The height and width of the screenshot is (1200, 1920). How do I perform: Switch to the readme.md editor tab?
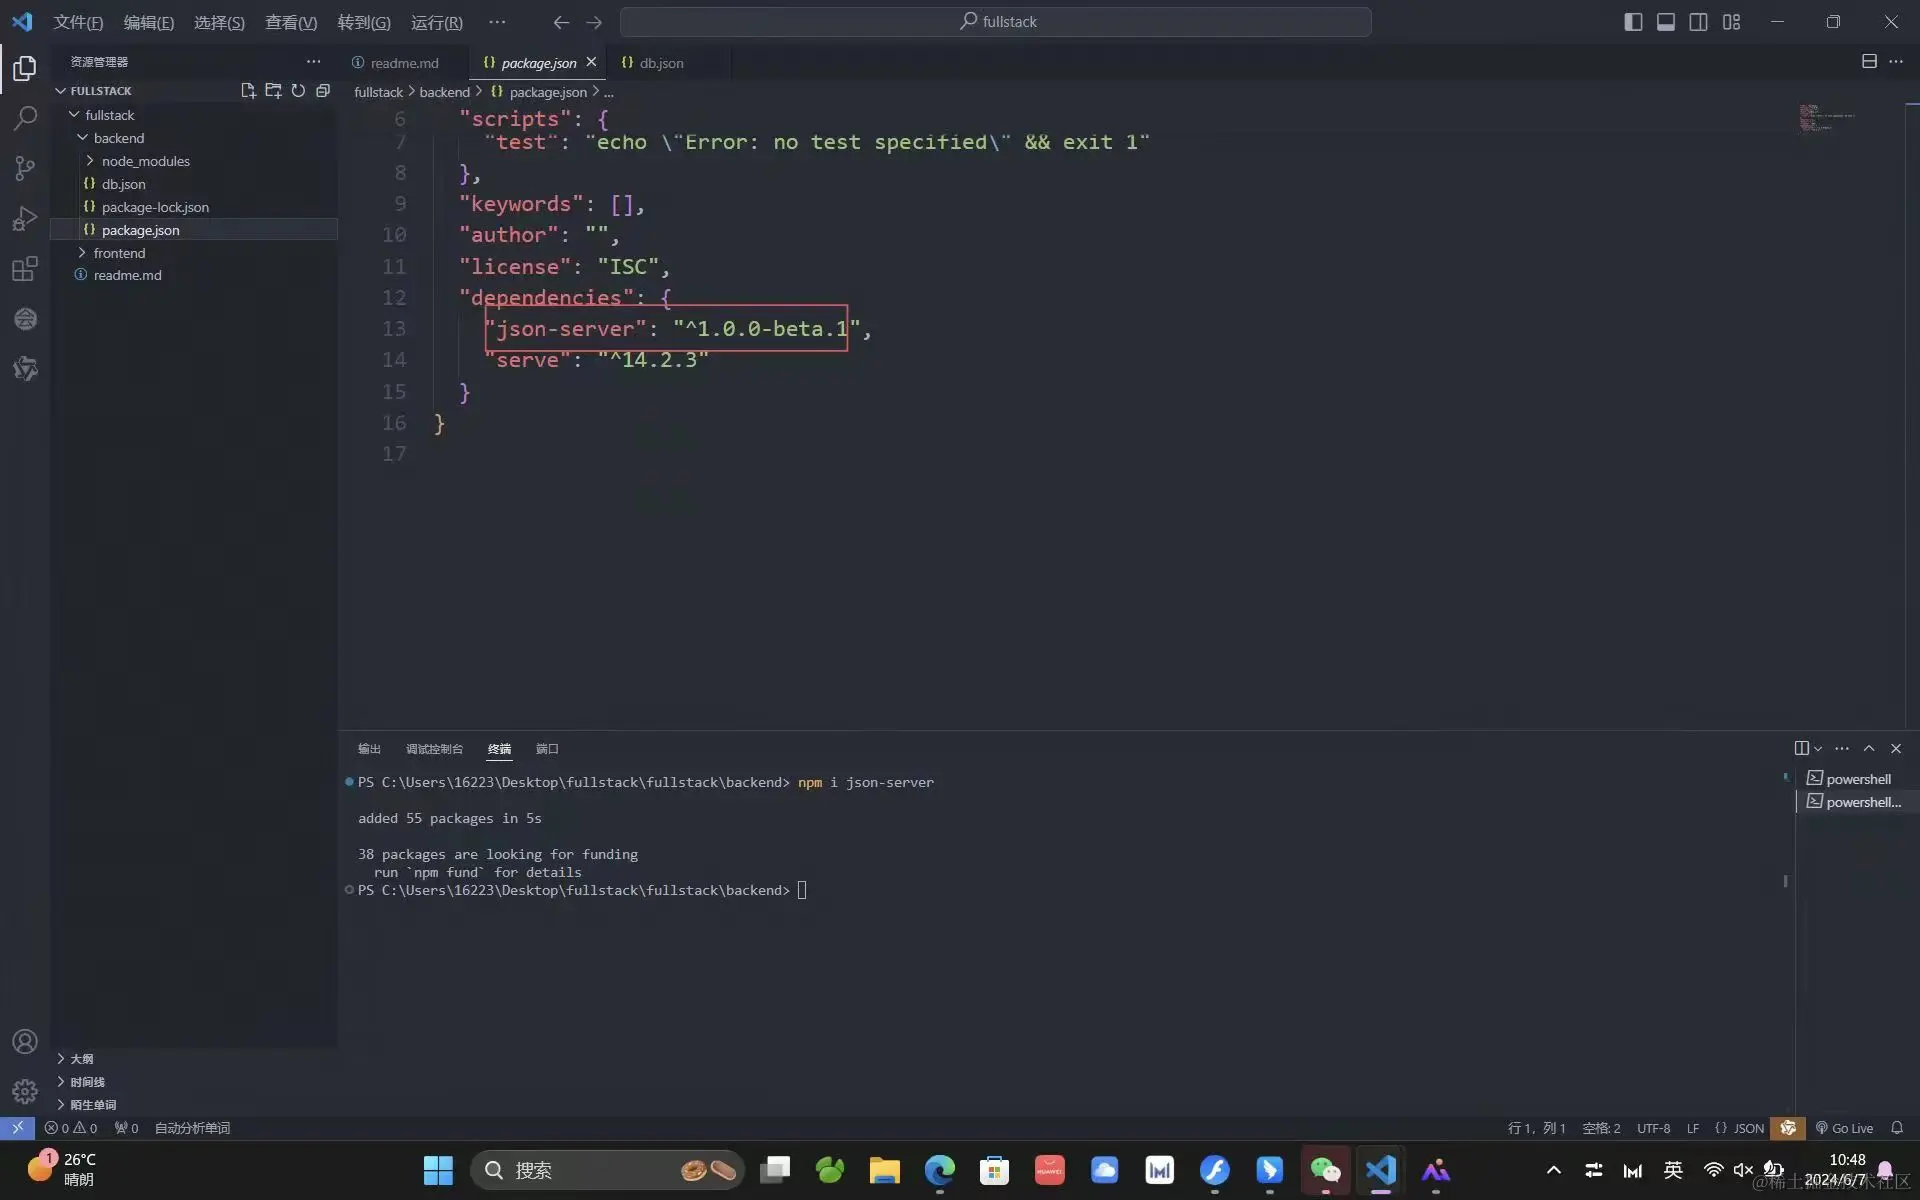click(404, 62)
